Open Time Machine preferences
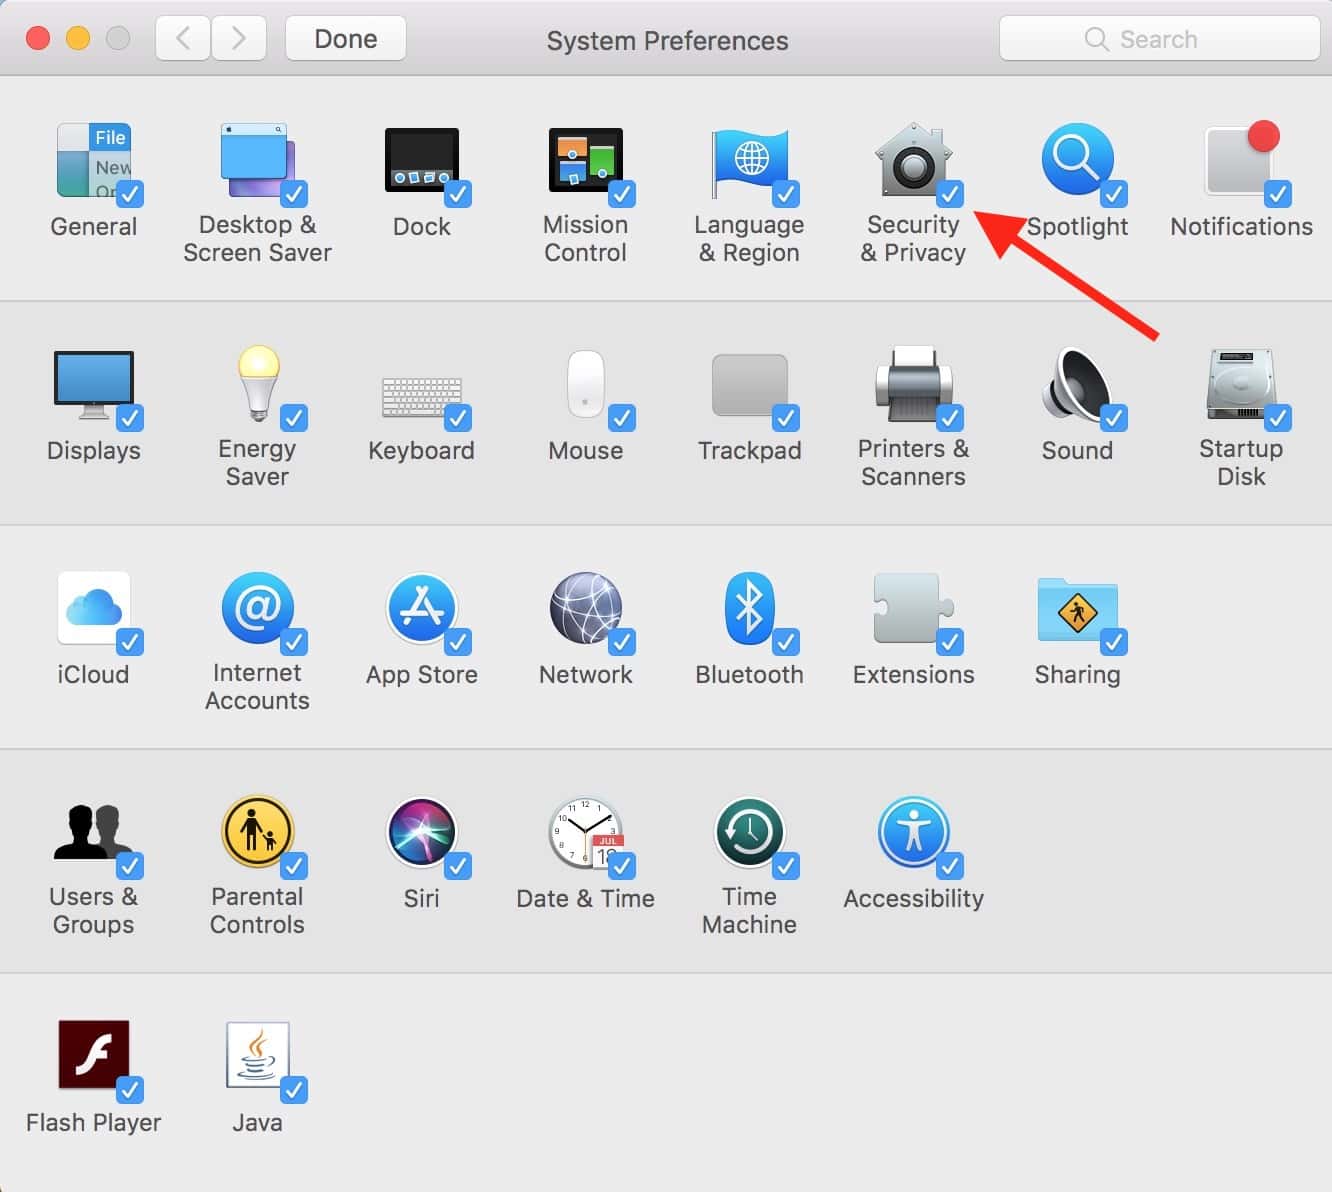Viewport: 1332px width, 1192px height. pyautogui.click(x=749, y=833)
